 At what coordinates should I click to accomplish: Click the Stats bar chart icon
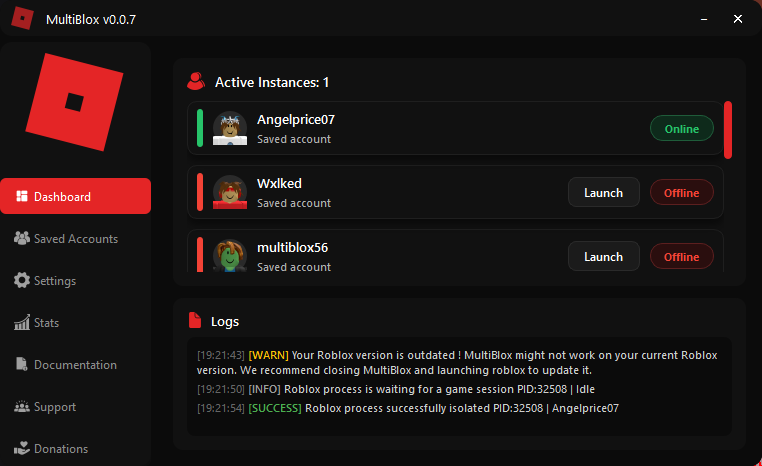22,322
